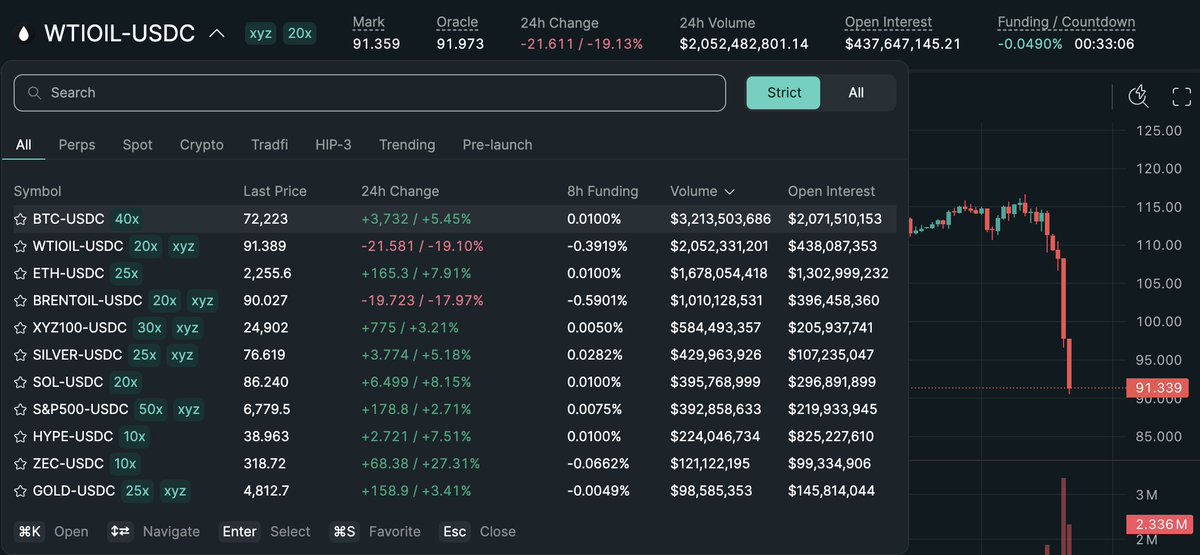1200x555 pixels.
Task: Click the Enter Select shortcut hint
Action: pos(264,532)
